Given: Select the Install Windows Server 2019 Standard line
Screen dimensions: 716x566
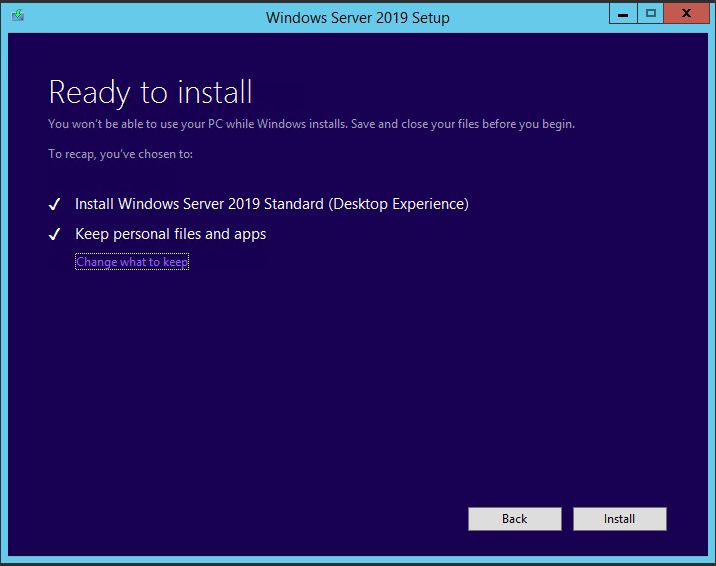Looking at the screenshot, I should 271,204.
